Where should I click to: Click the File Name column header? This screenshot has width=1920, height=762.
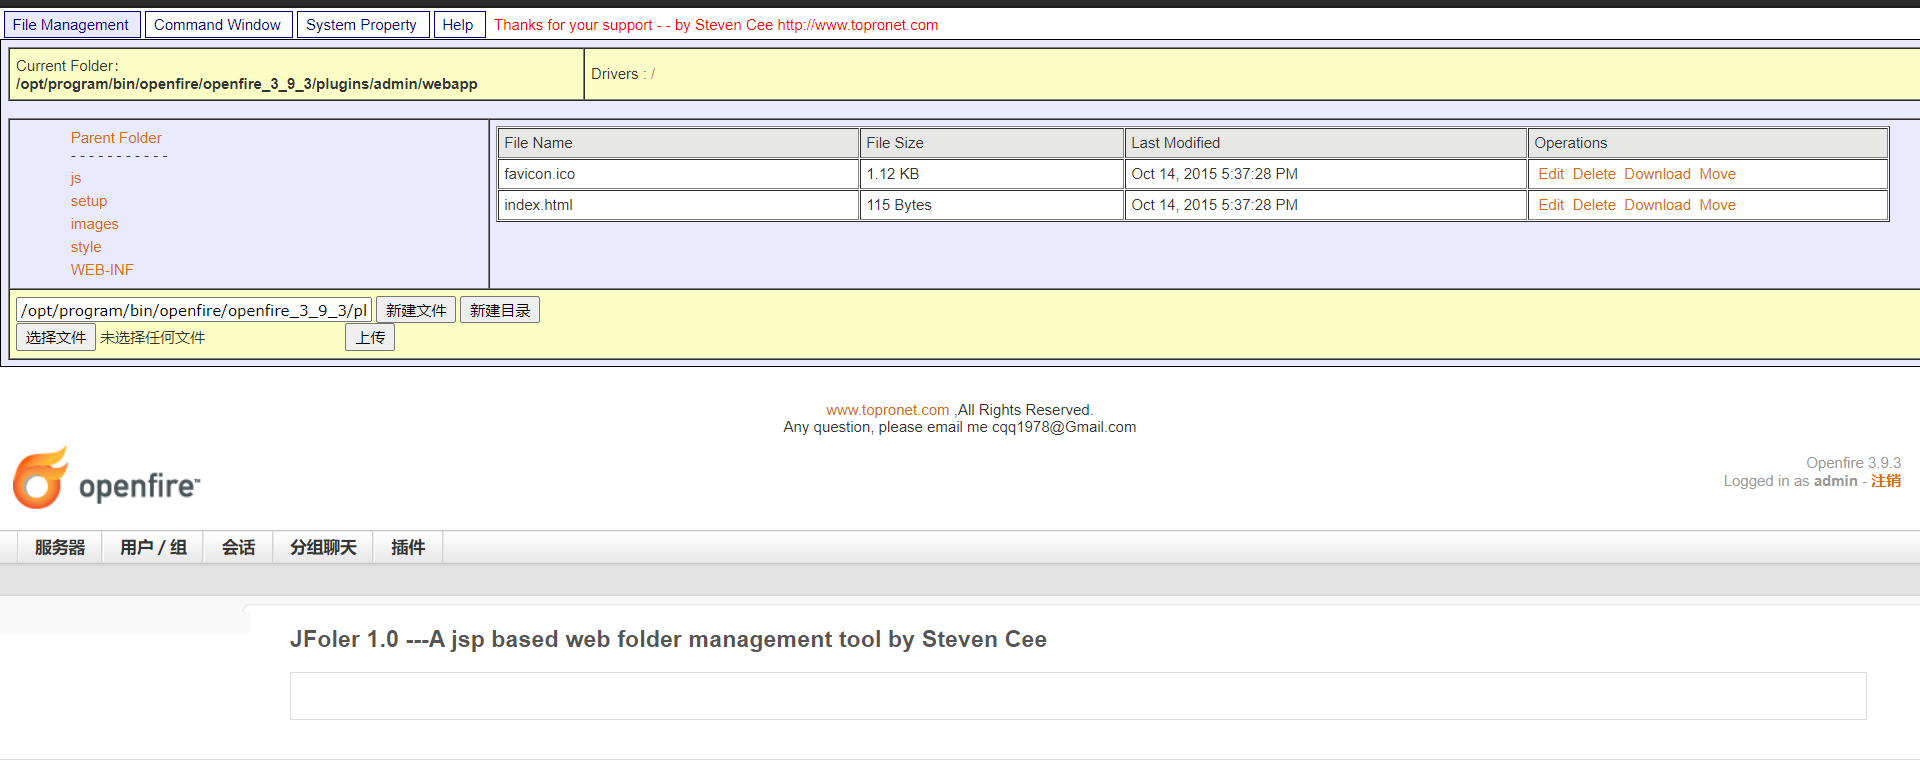click(678, 143)
